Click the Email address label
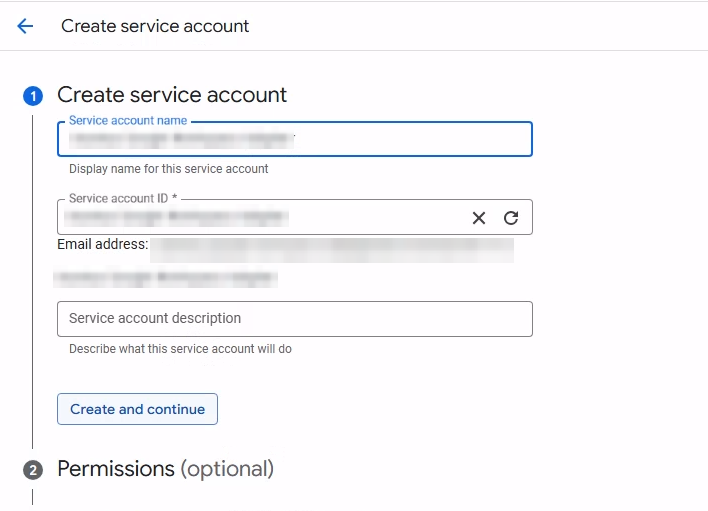The width and height of the screenshot is (708, 511). click(103, 244)
